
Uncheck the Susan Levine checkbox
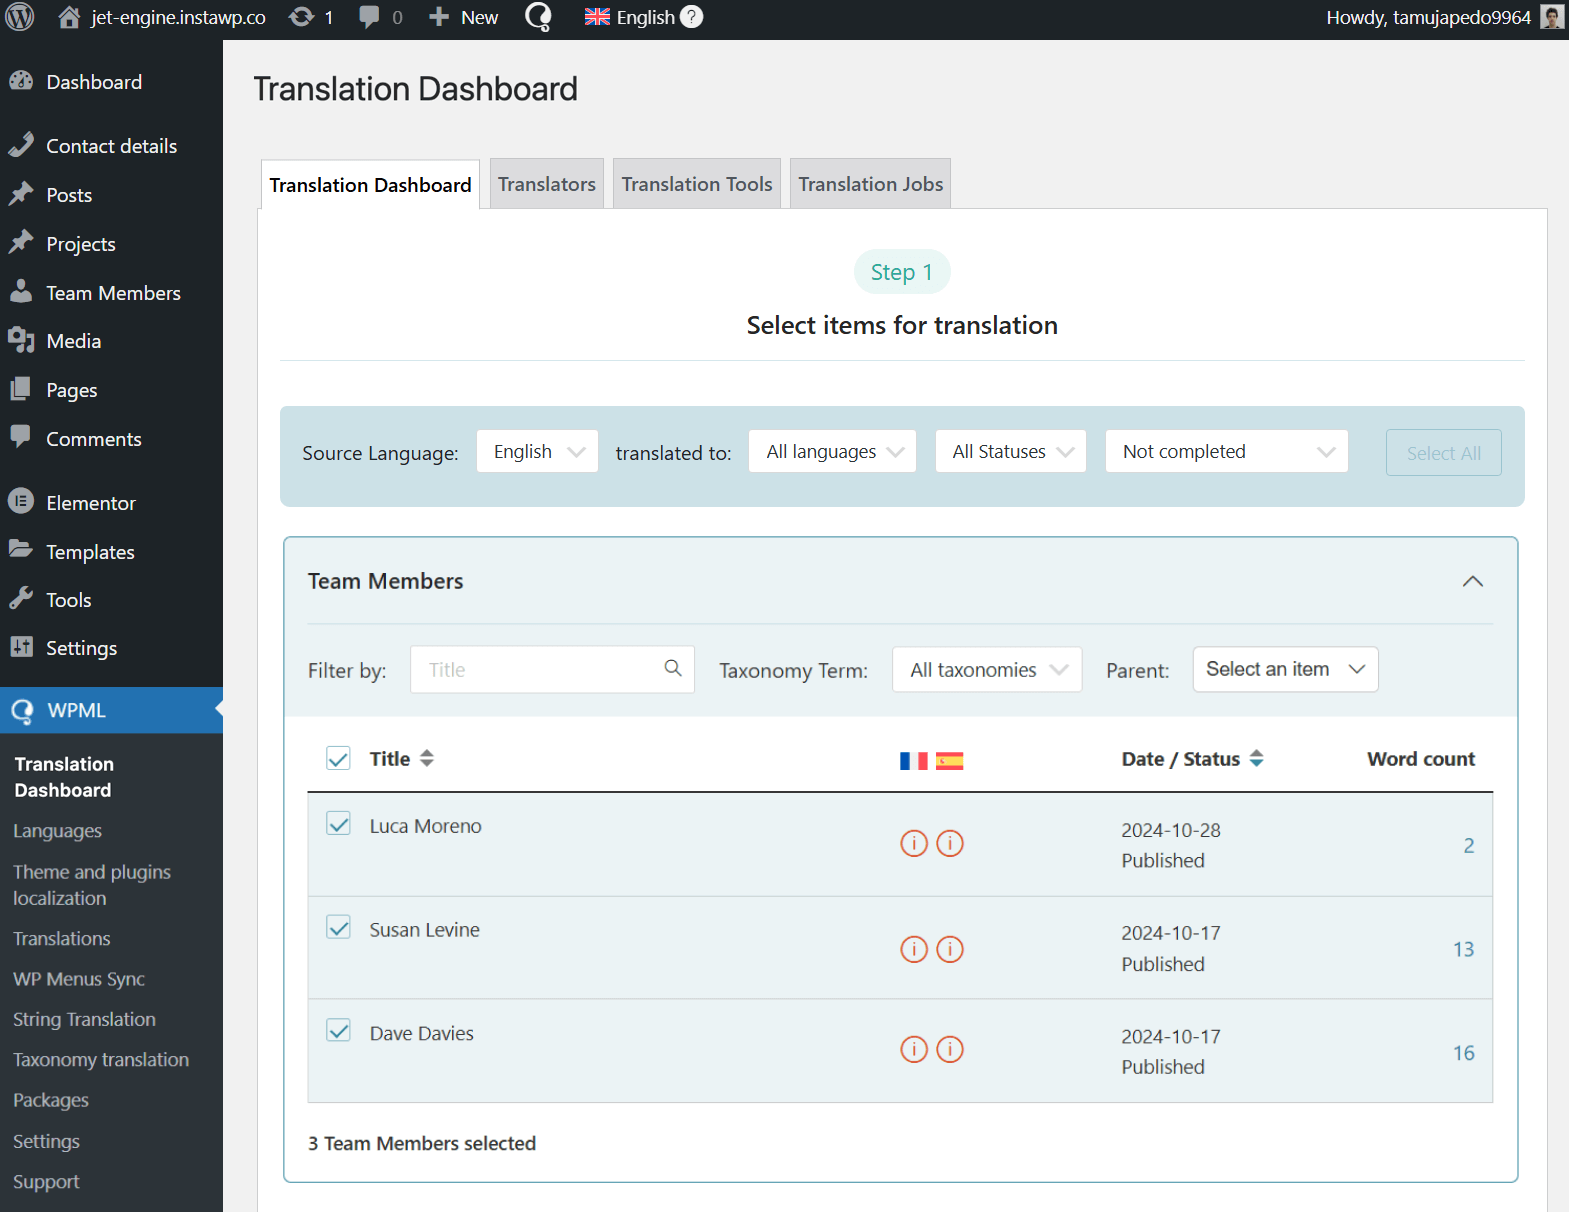coord(339,928)
